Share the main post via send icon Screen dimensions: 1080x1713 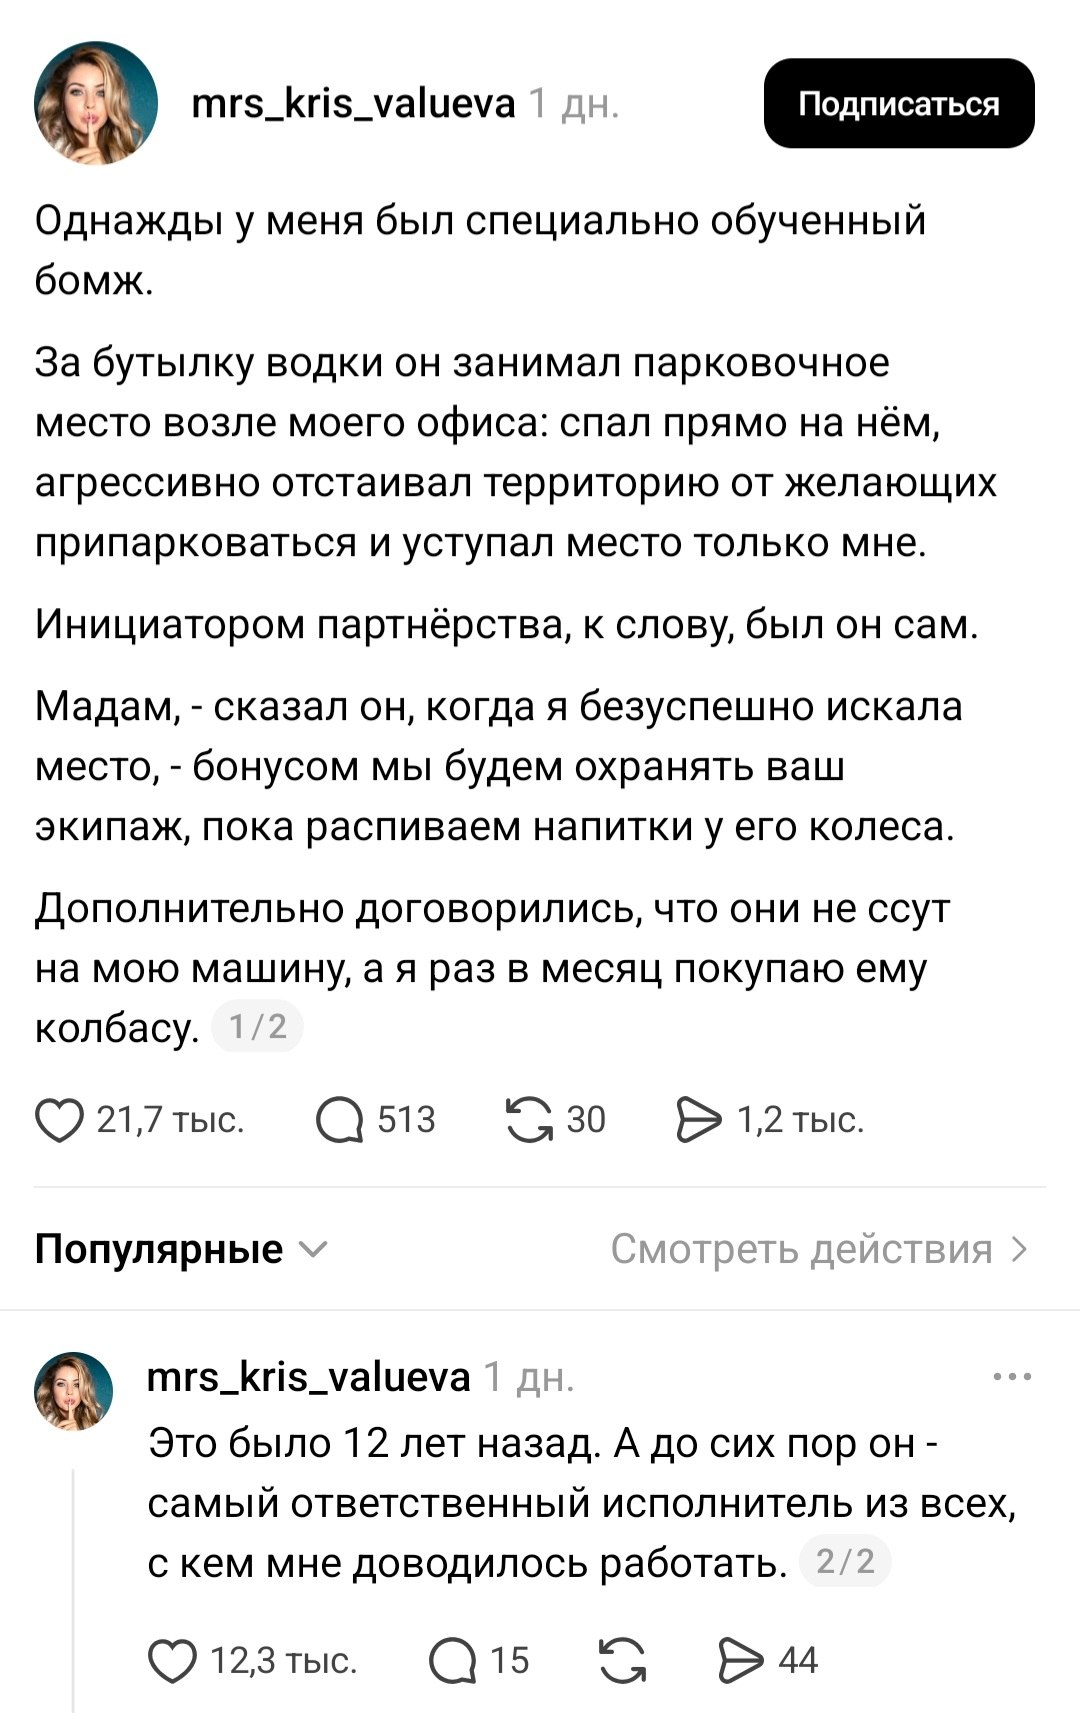(698, 1120)
